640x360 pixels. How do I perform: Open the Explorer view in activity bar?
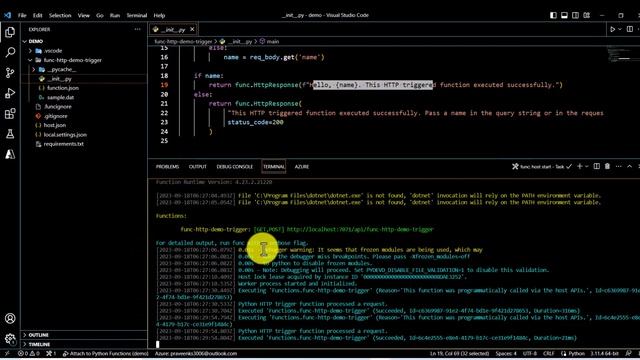pos(10,32)
